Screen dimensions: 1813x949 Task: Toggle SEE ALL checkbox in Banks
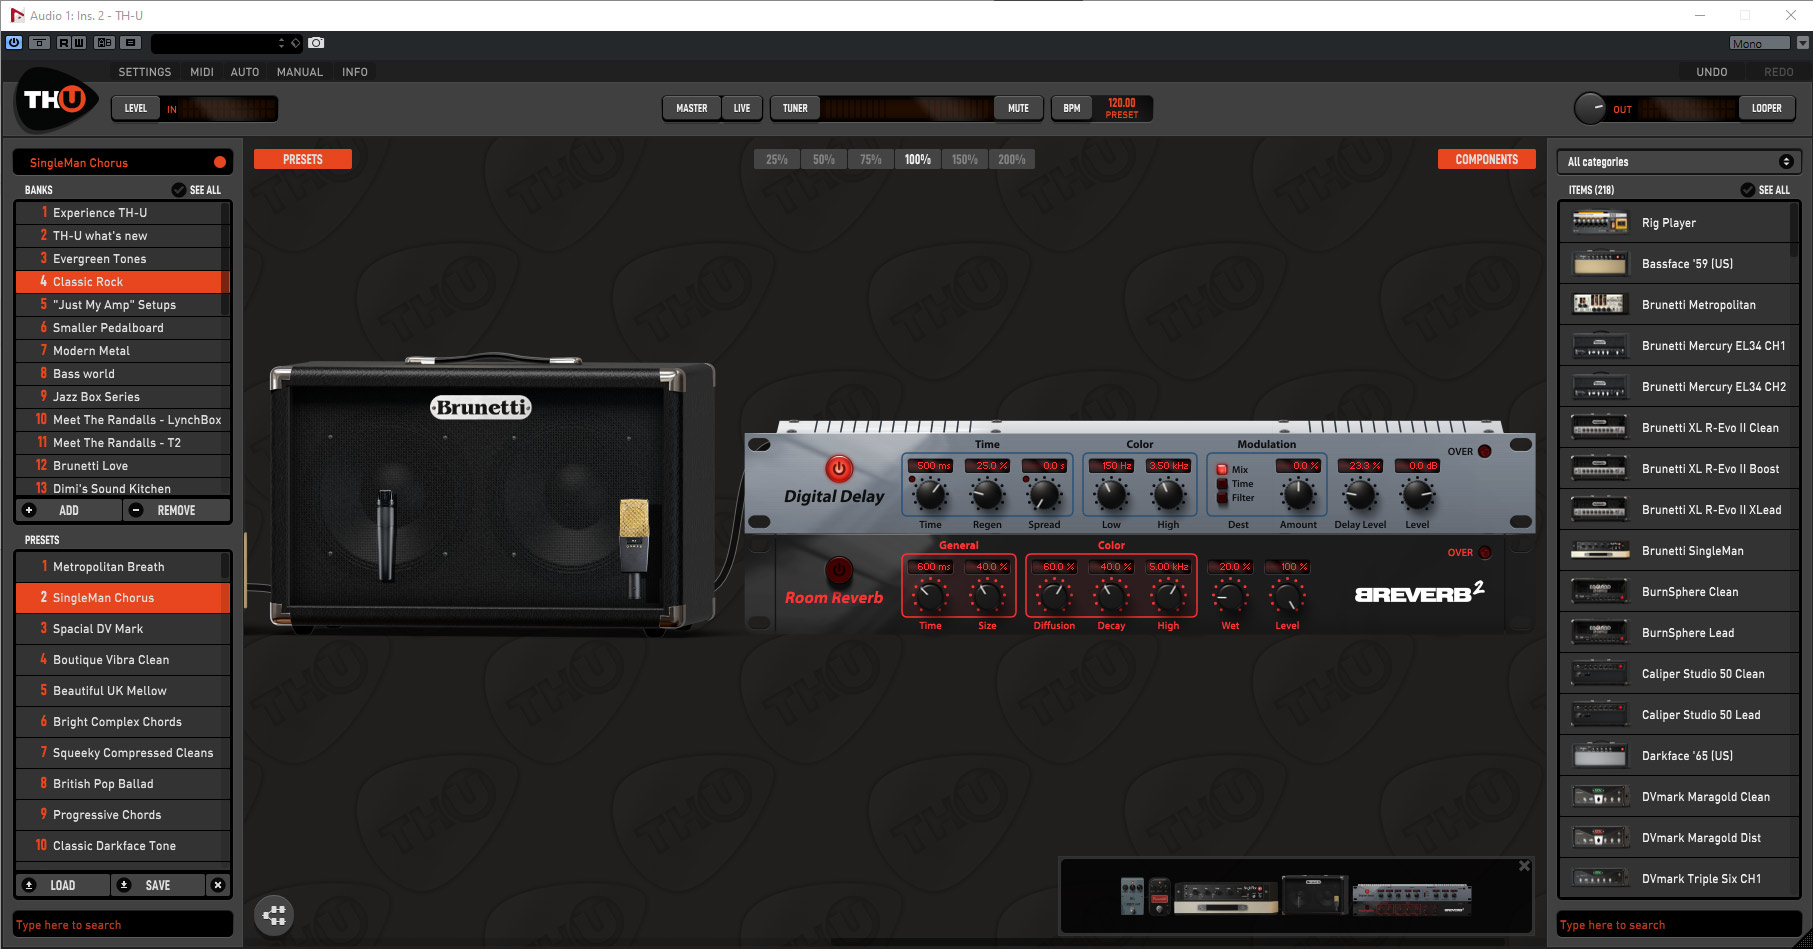point(179,190)
